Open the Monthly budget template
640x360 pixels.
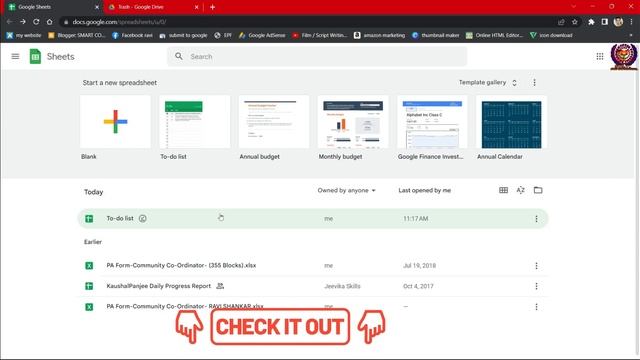click(353, 122)
